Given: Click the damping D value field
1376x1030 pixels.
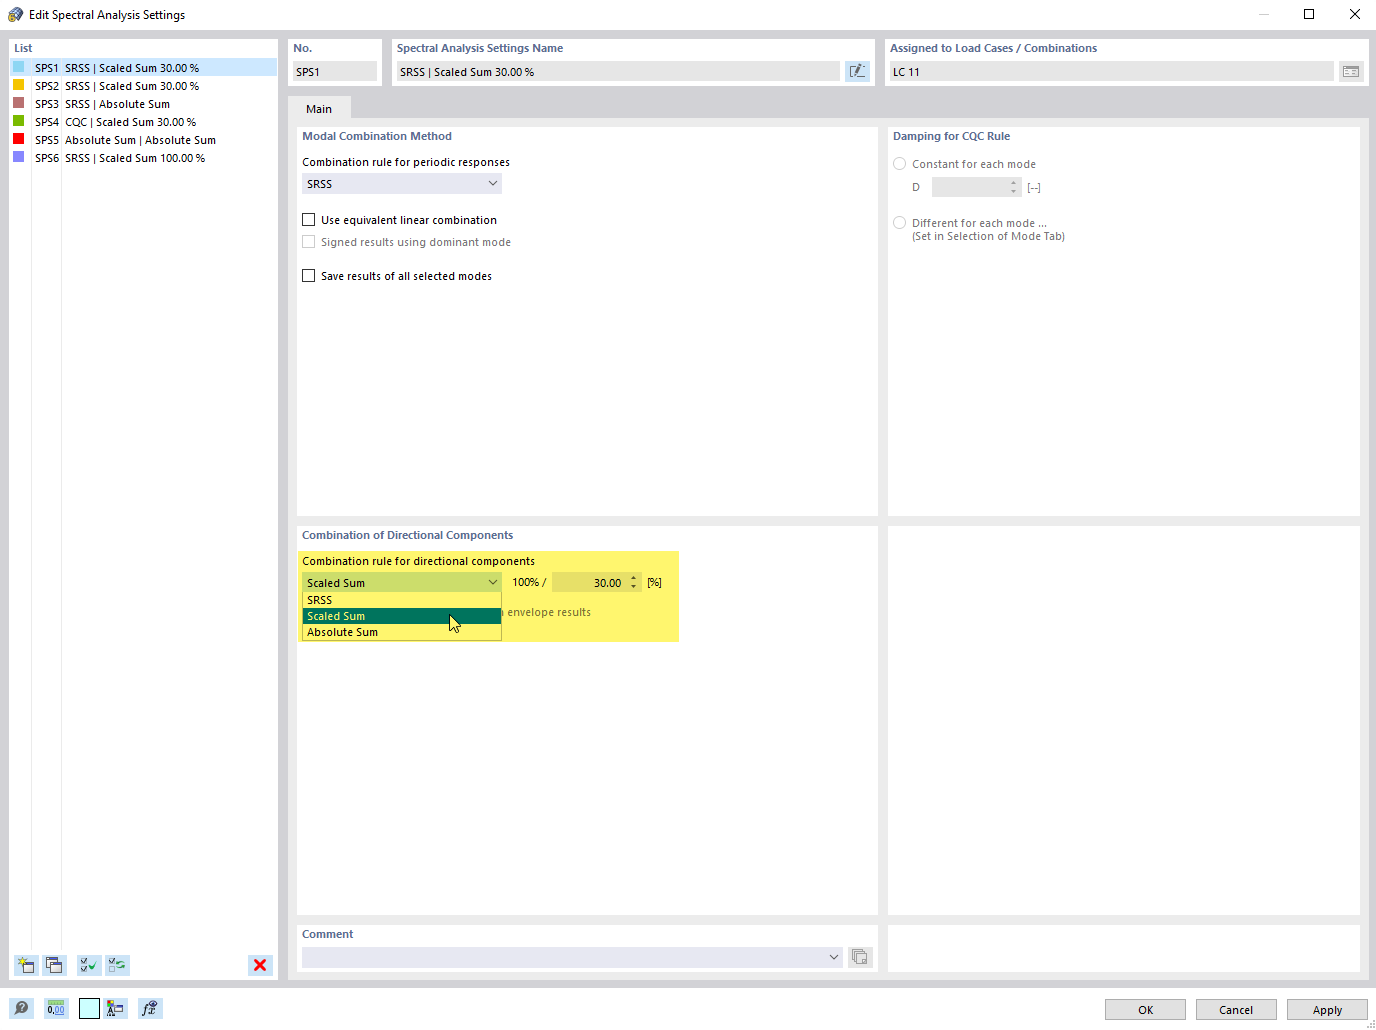Looking at the screenshot, I should (x=970, y=187).
